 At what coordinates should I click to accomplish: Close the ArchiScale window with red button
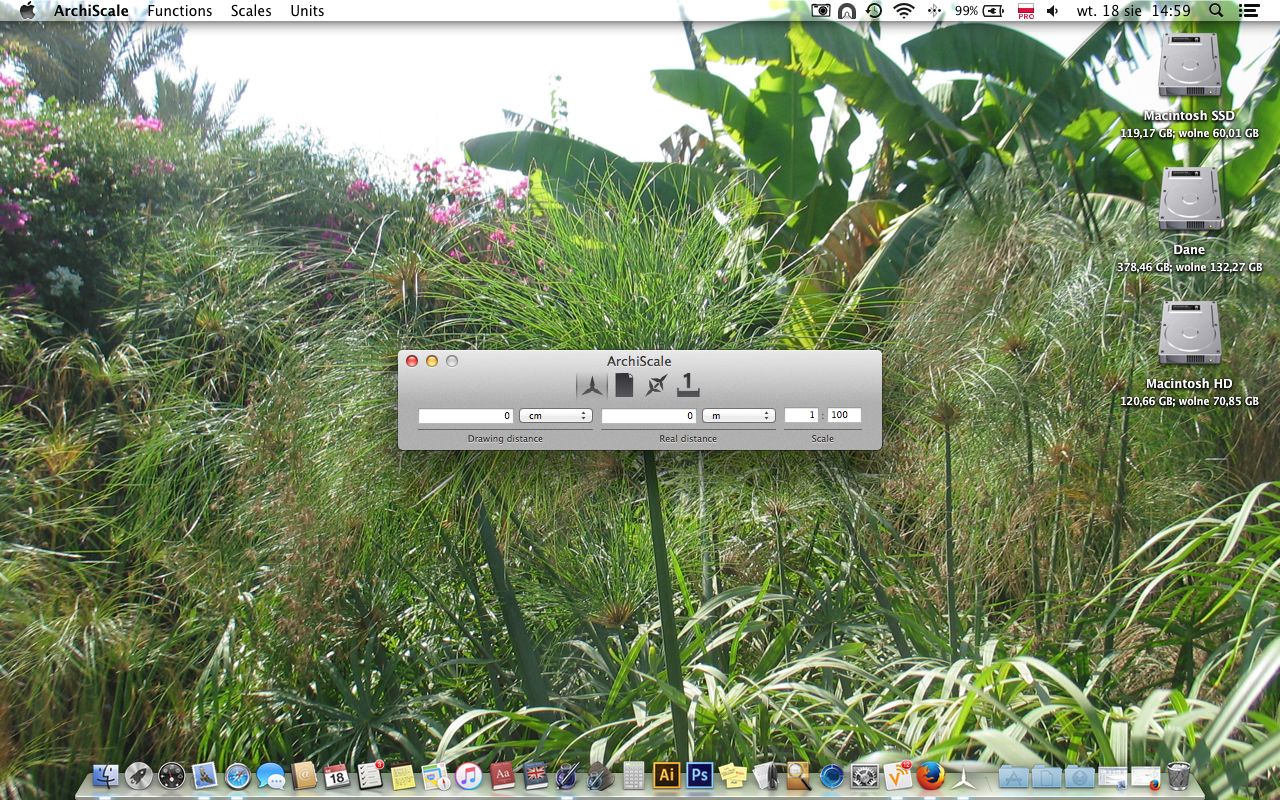coord(412,361)
